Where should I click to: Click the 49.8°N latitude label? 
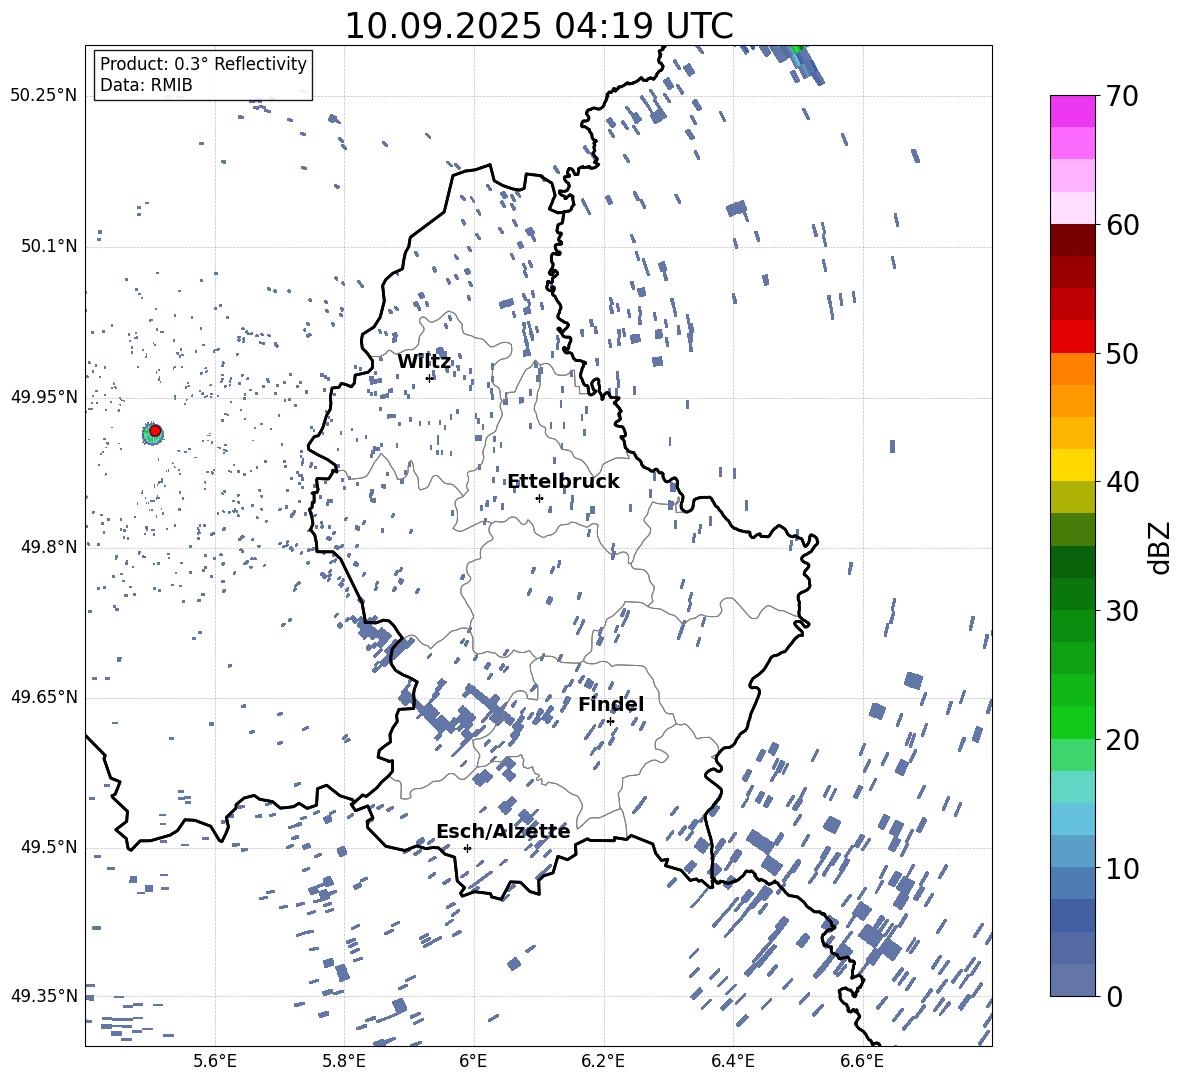point(49,547)
